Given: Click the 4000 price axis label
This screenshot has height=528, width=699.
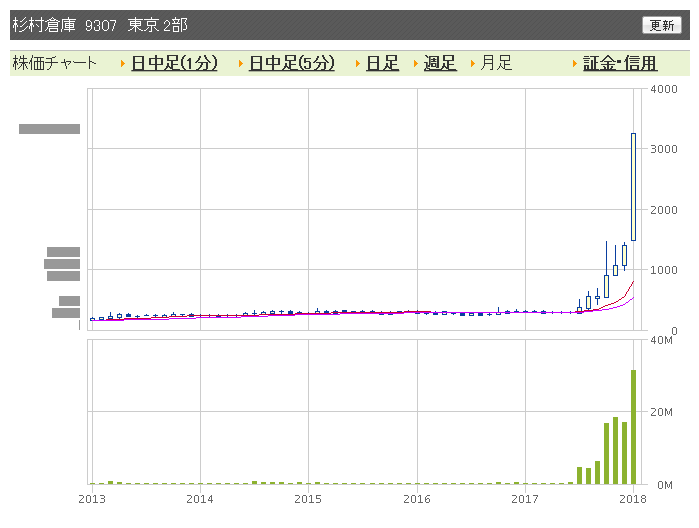Looking at the screenshot, I should 664,89.
